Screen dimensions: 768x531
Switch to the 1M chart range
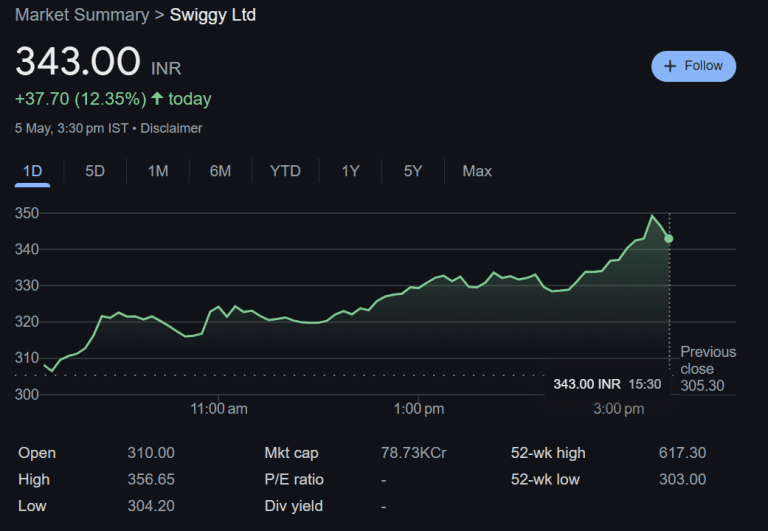click(158, 171)
